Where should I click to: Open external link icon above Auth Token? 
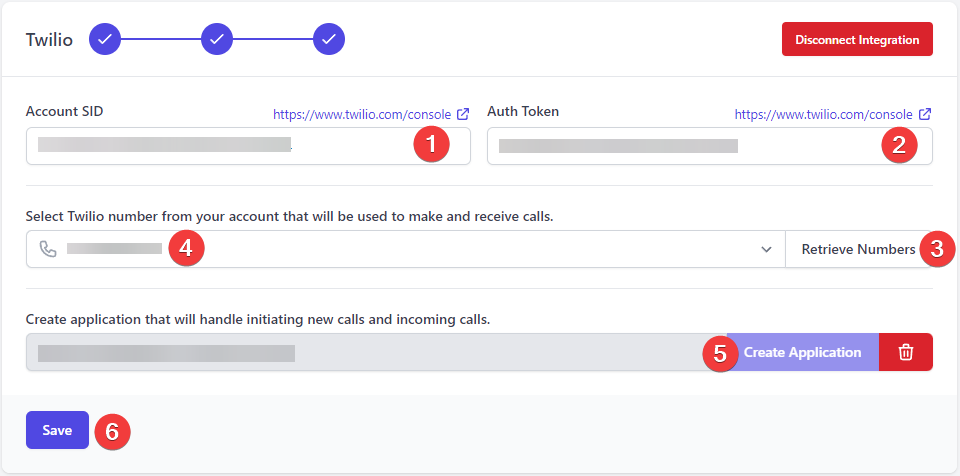[925, 114]
